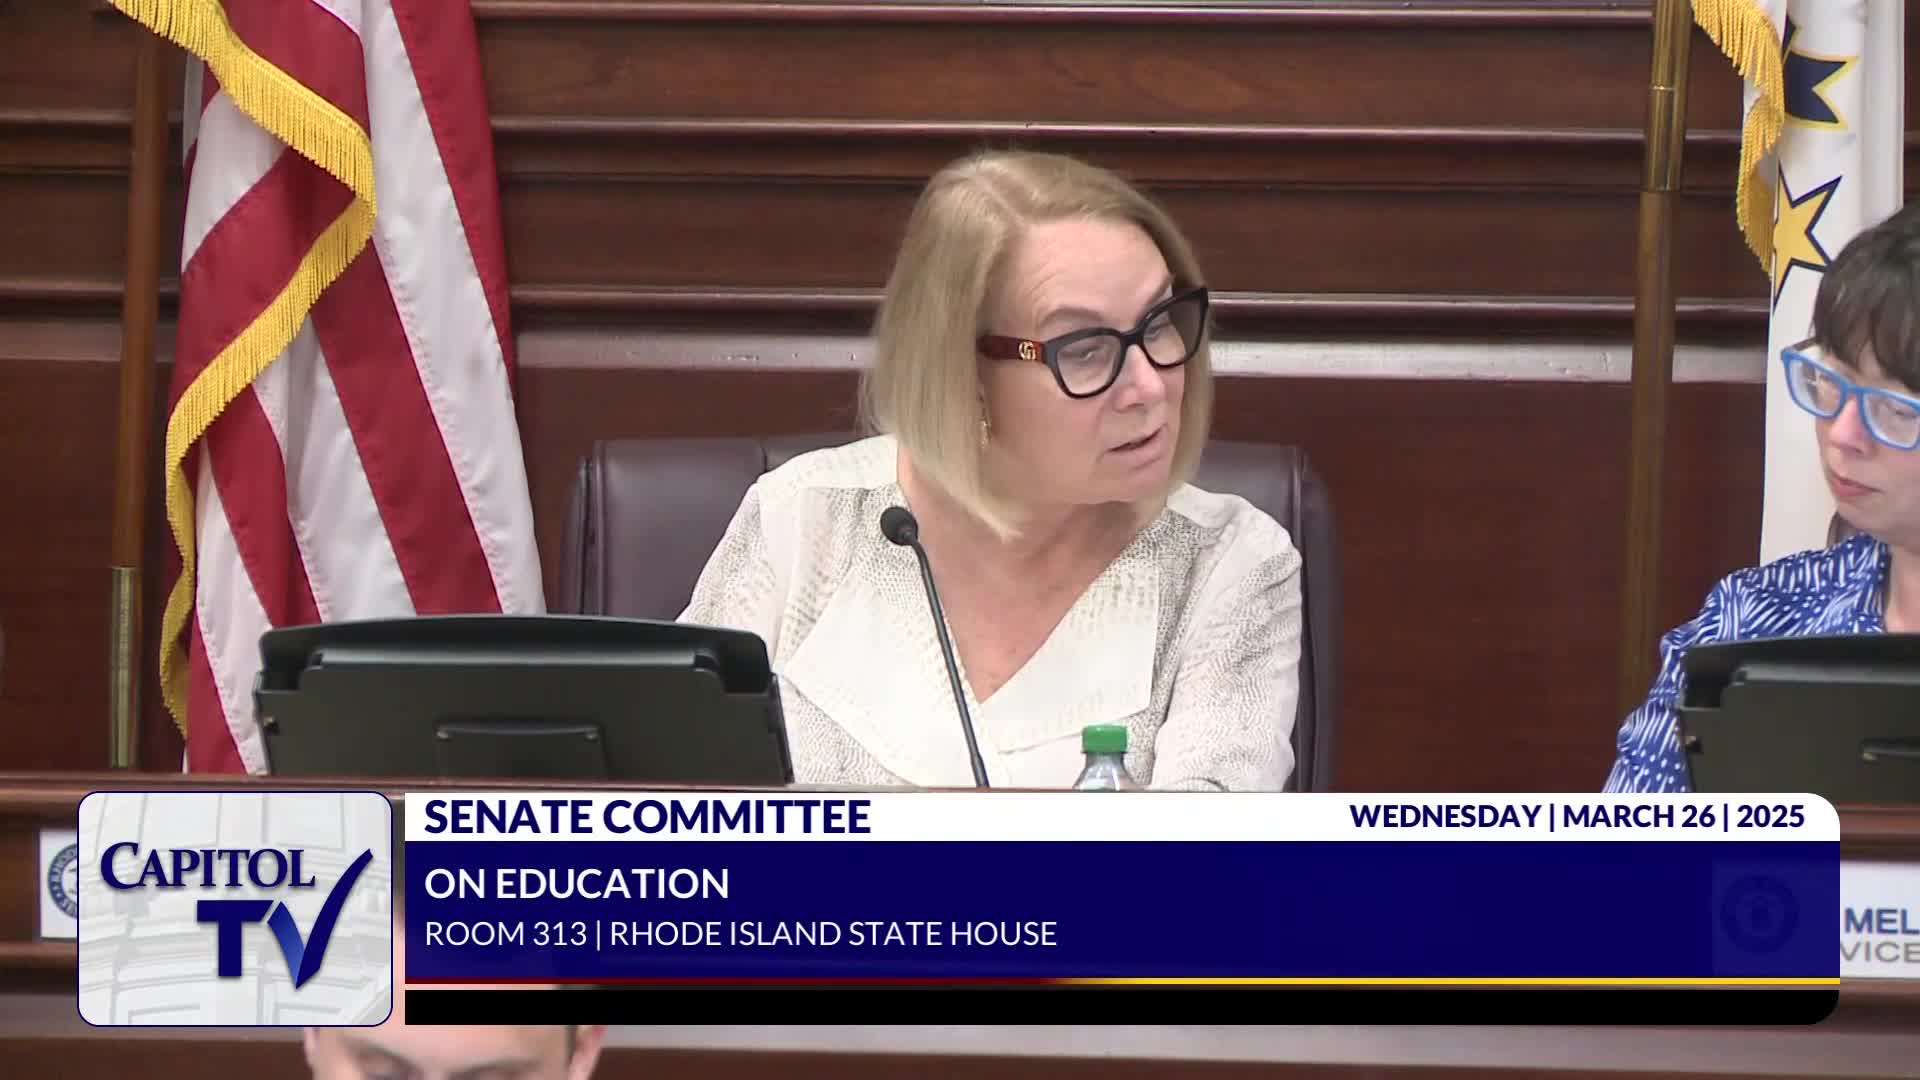
Task: Click the SENATE COMMITTEE heading text
Action: (x=647, y=817)
